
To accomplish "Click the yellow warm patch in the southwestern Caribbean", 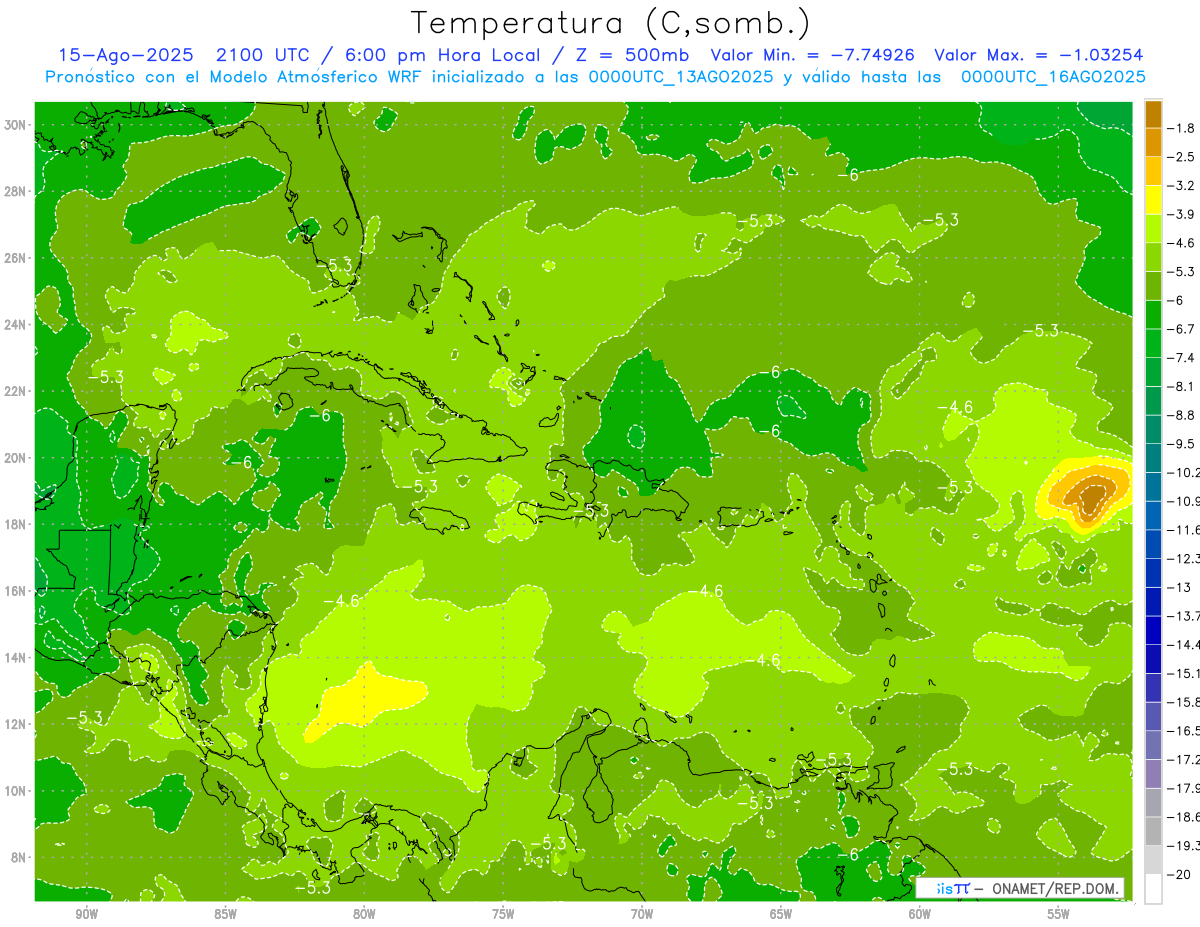I will point(365,700).
